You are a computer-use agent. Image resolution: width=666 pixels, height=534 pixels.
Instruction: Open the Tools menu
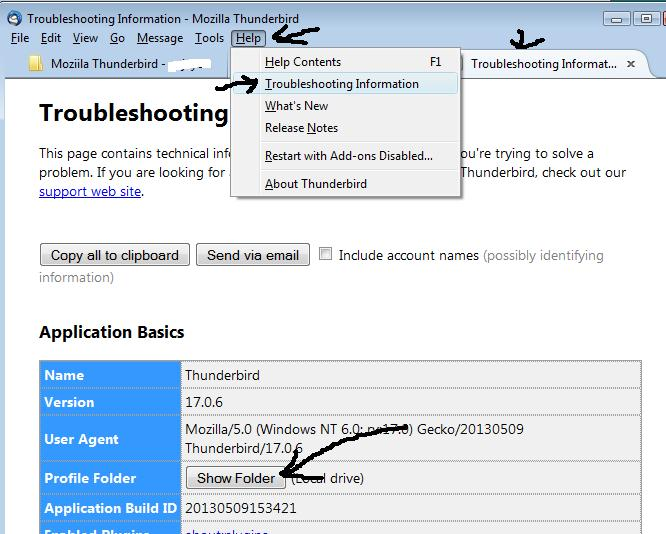(209, 38)
